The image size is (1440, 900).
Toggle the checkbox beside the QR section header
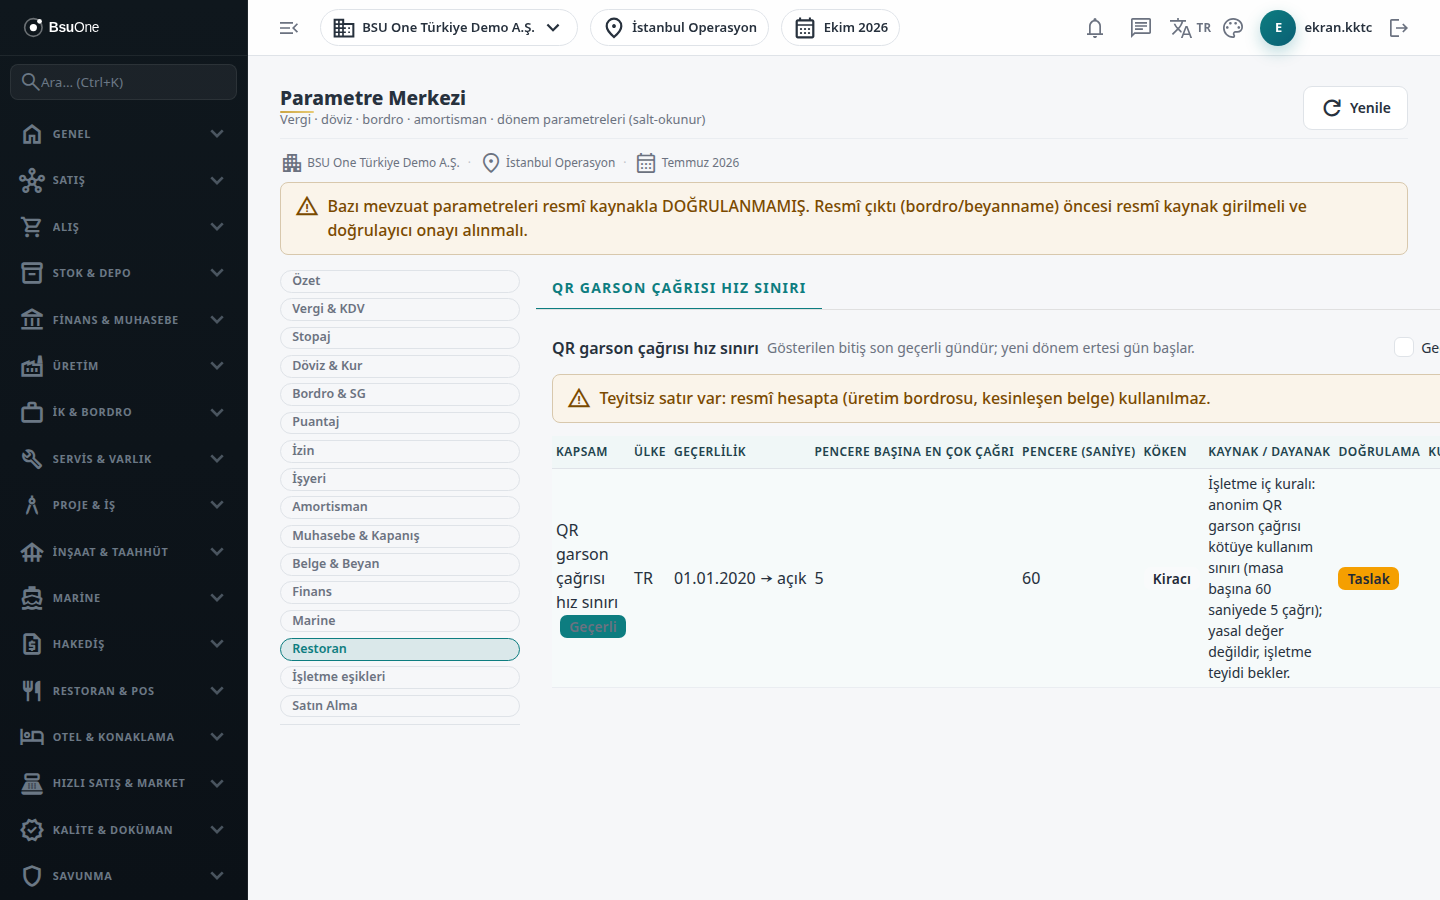point(1404,347)
